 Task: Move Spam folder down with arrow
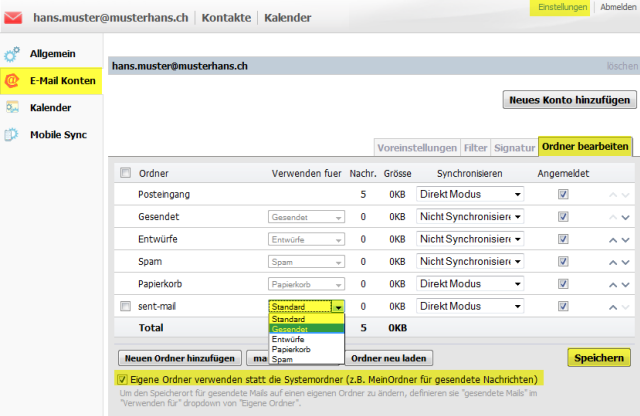point(625,262)
